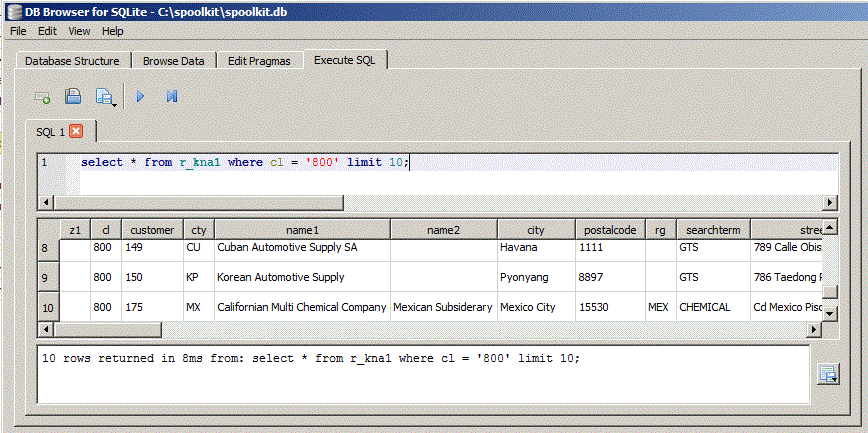
Task: Click the name1 column header
Action: coord(302,230)
